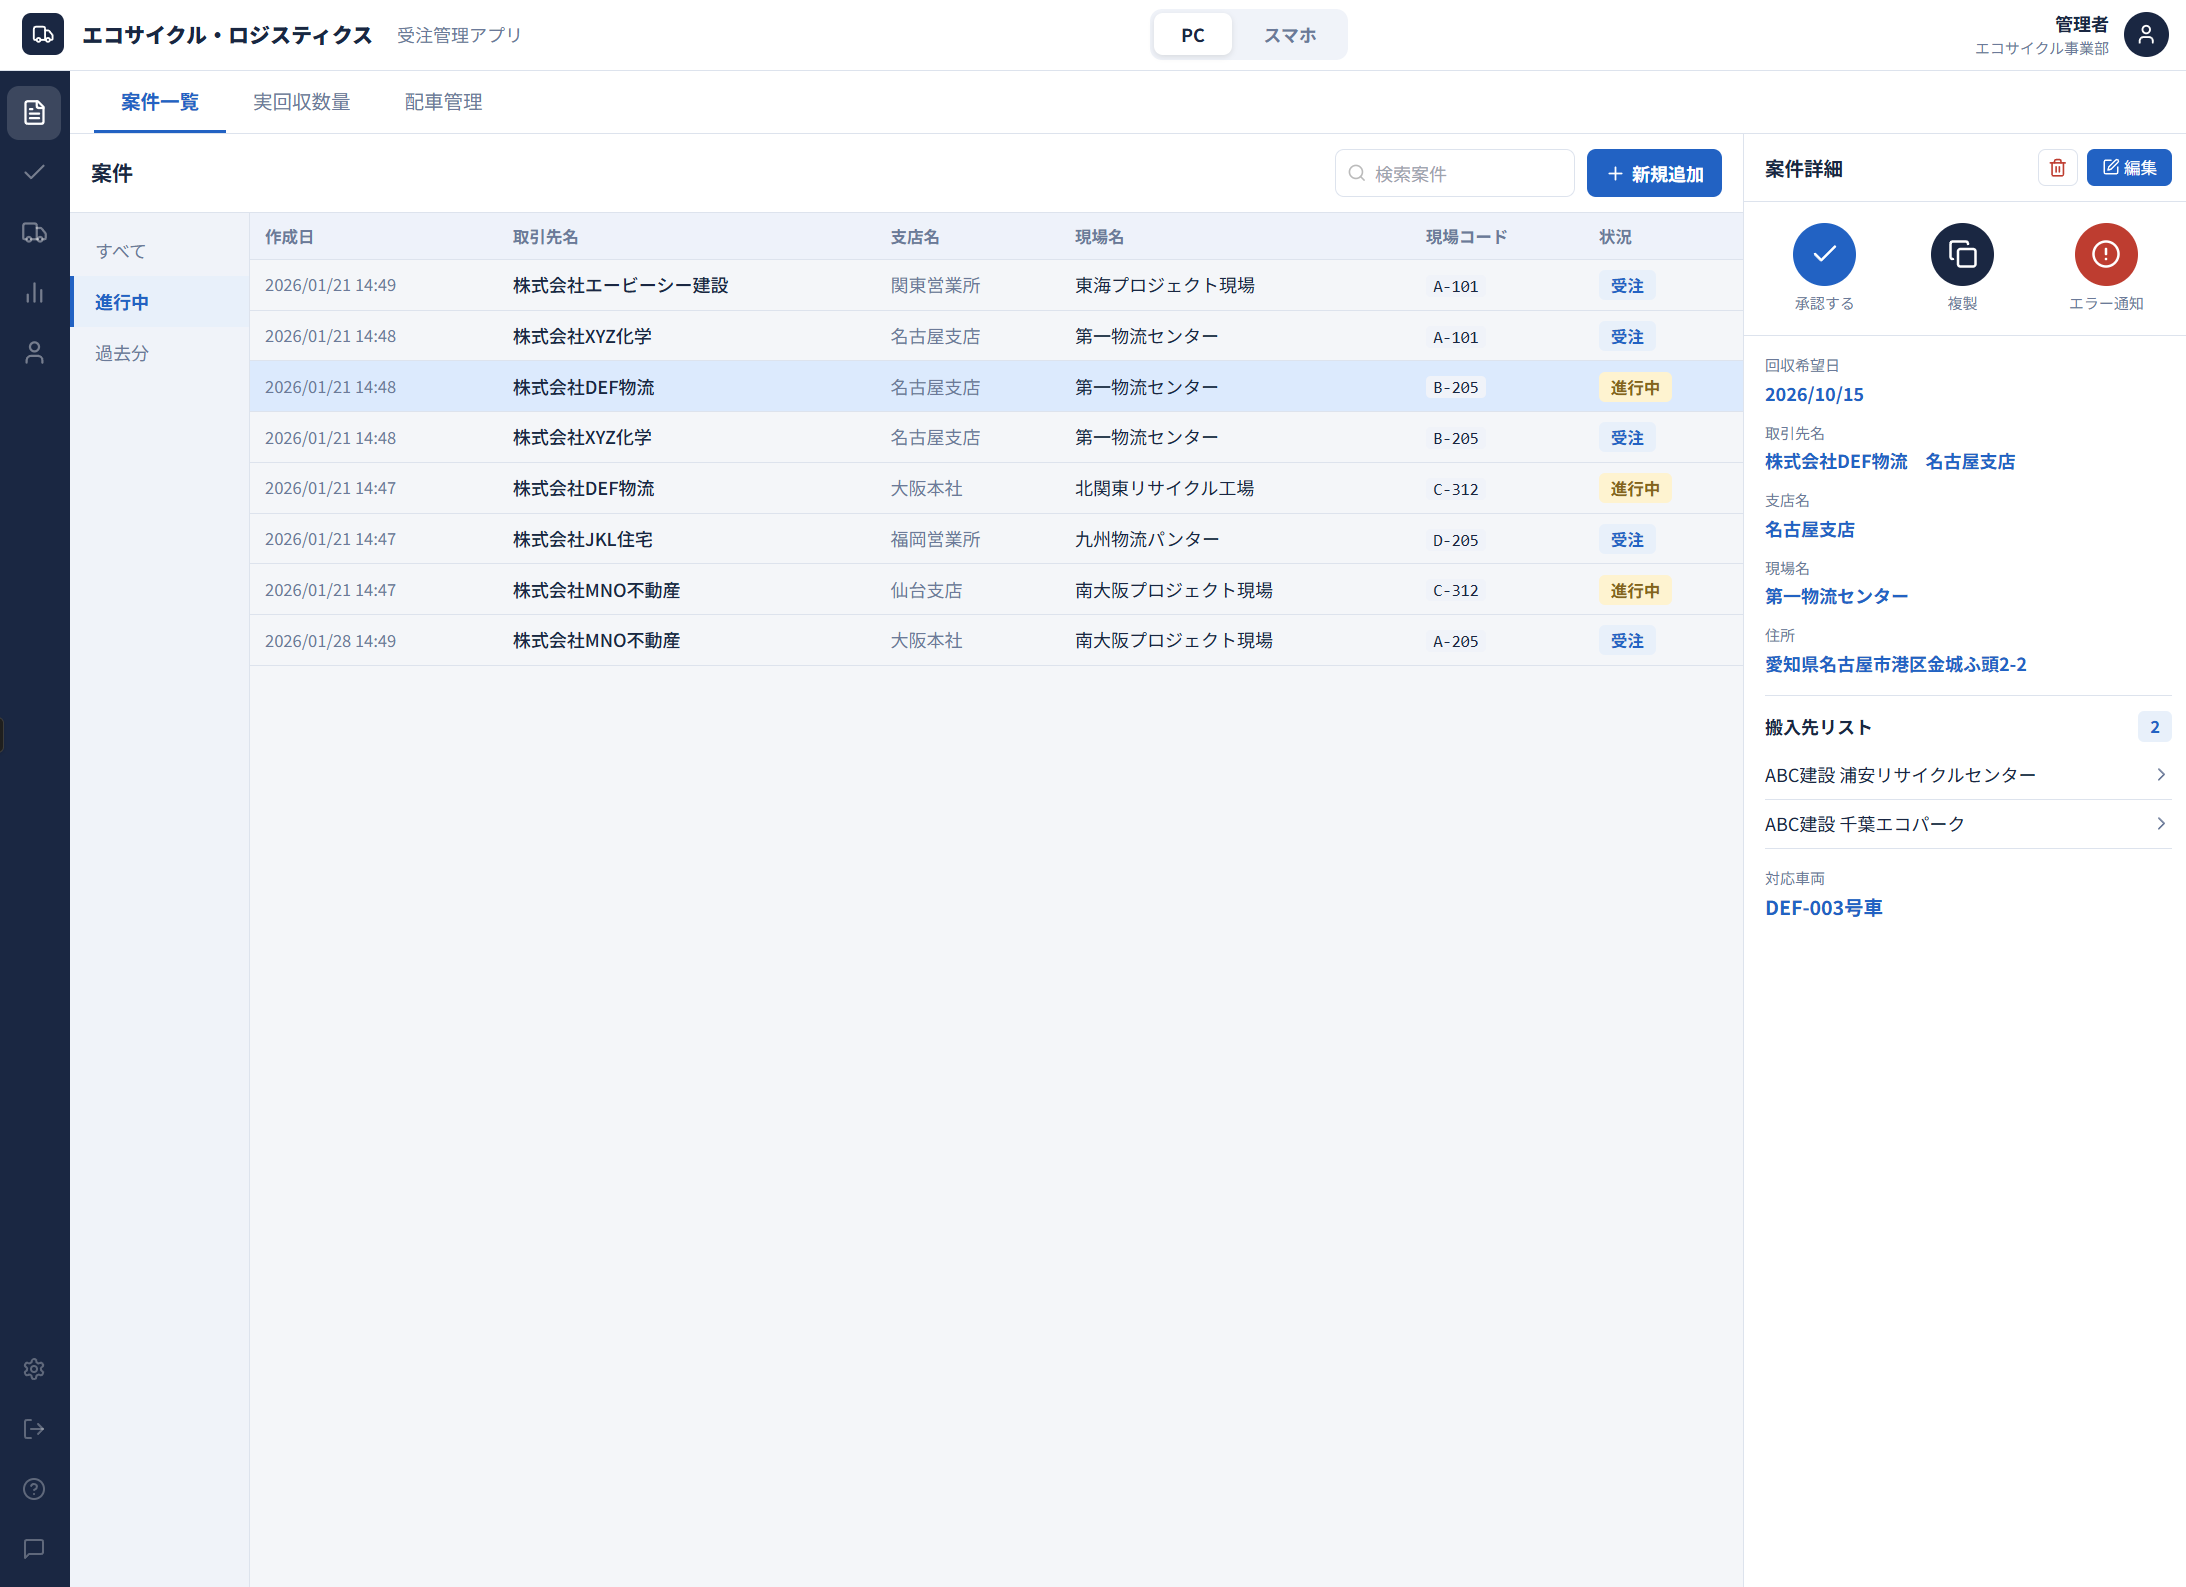Select the 株式会社JKL住宅 row
Image resolution: width=2186 pixels, height=1587 pixels.
(x=996, y=539)
